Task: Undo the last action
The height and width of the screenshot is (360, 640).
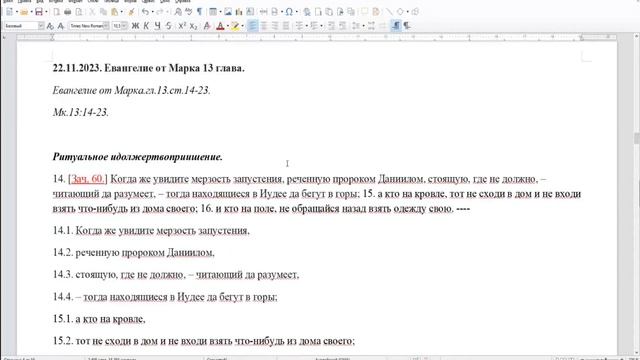Action: pos(145,12)
